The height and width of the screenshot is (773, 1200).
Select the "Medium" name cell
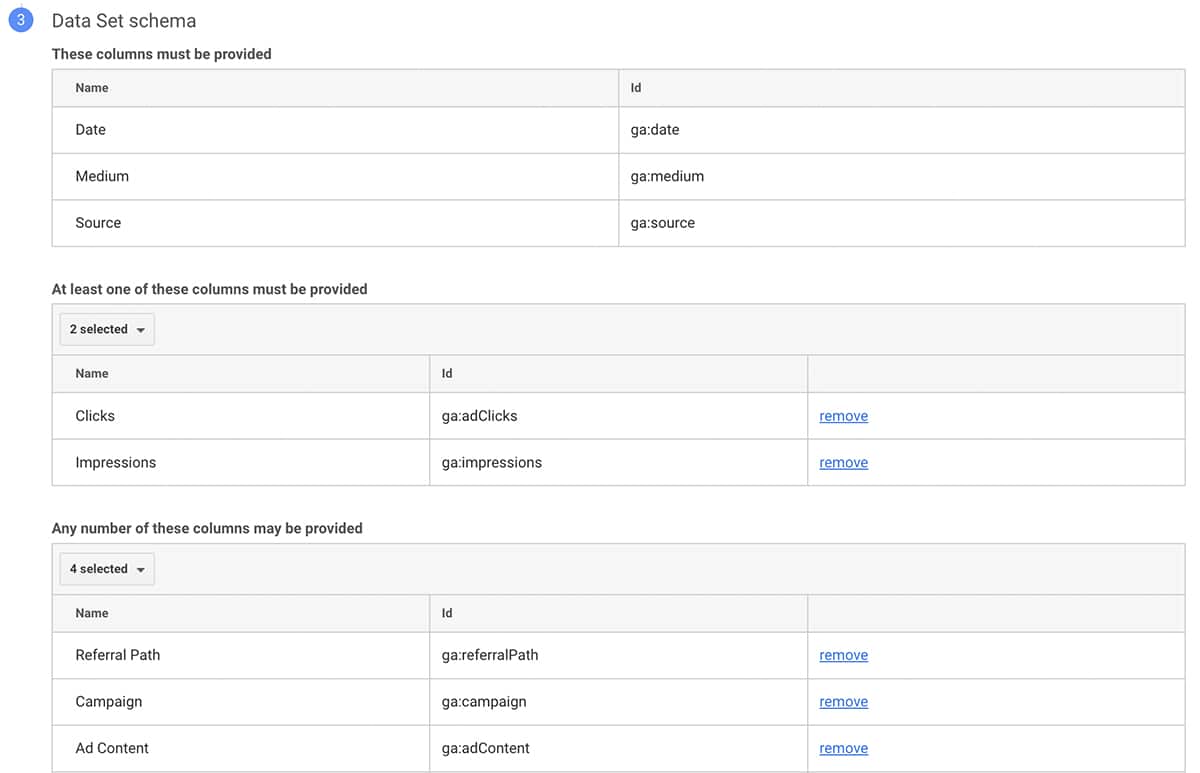coord(335,176)
